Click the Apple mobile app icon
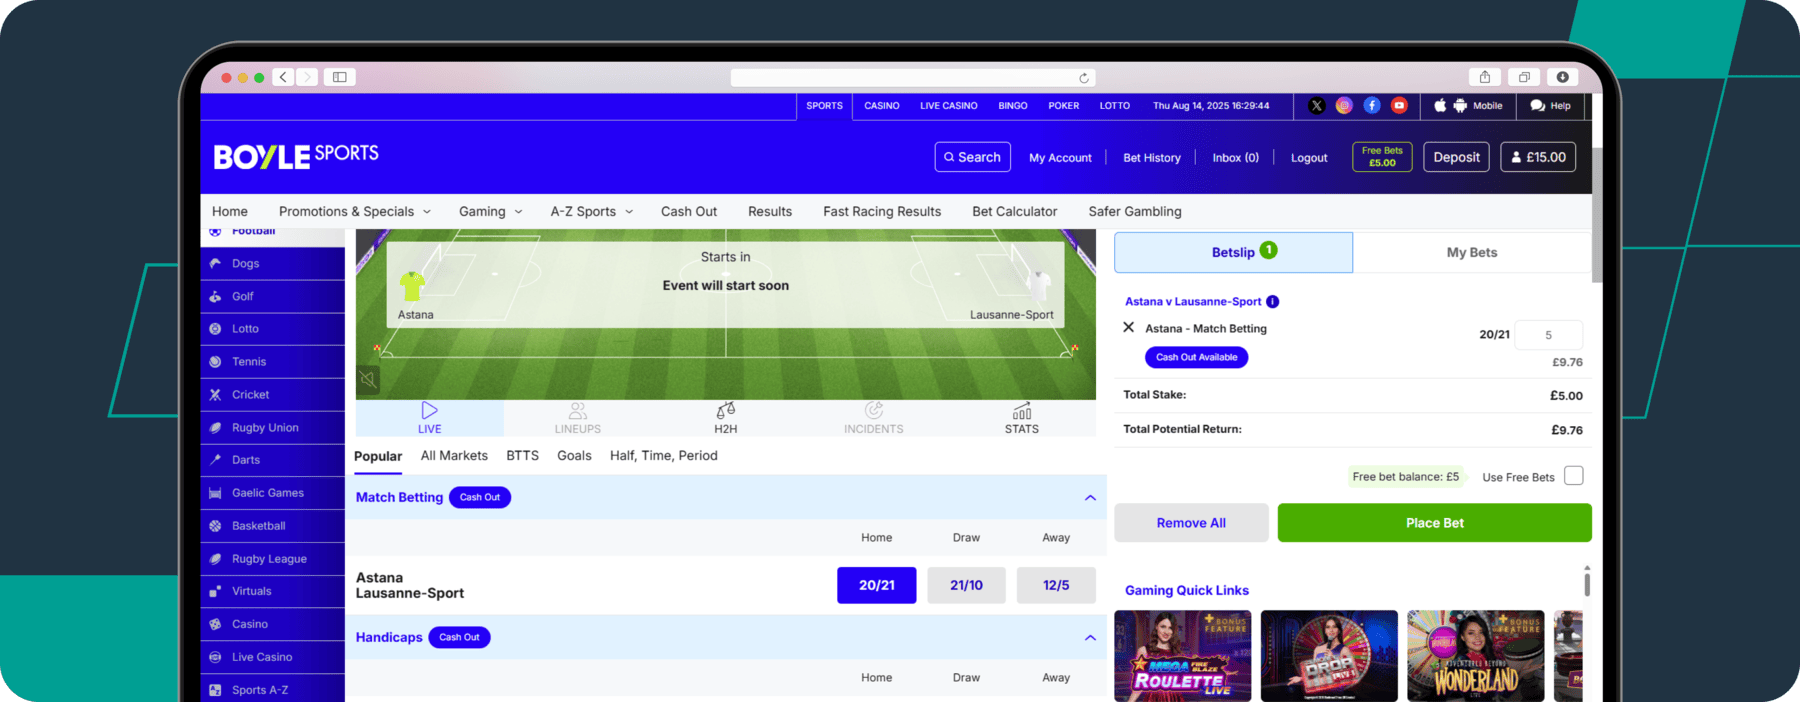This screenshot has height=702, width=1800. (x=1440, y=105)
